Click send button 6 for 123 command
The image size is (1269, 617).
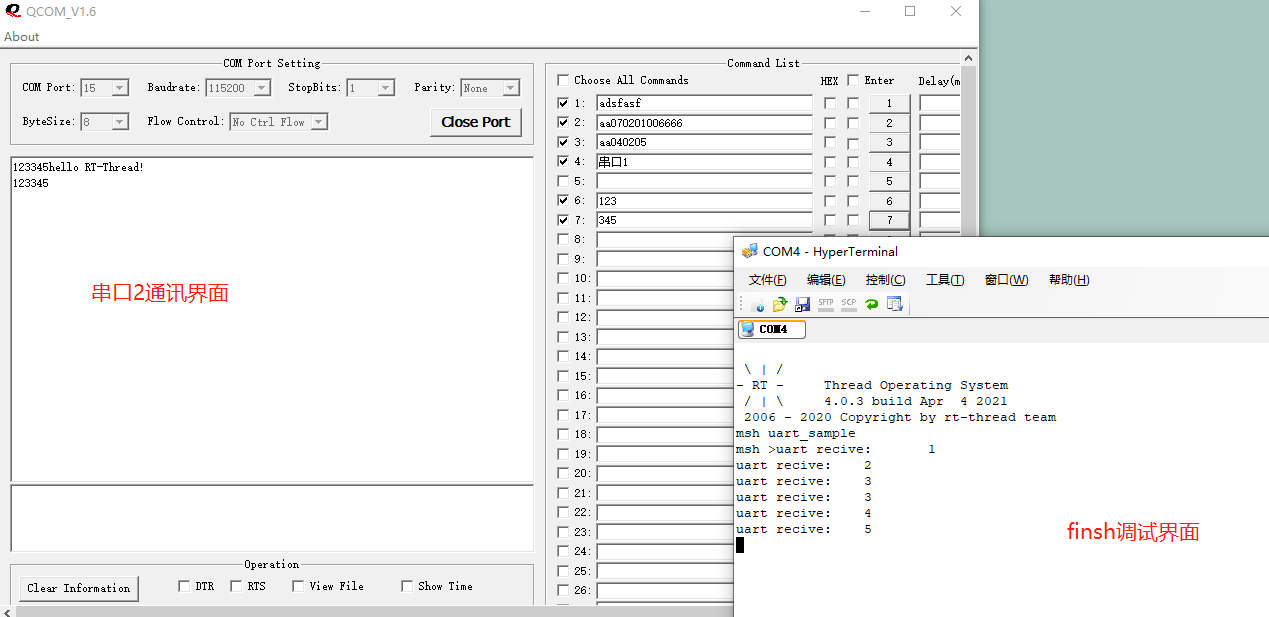tap(889, 201)
